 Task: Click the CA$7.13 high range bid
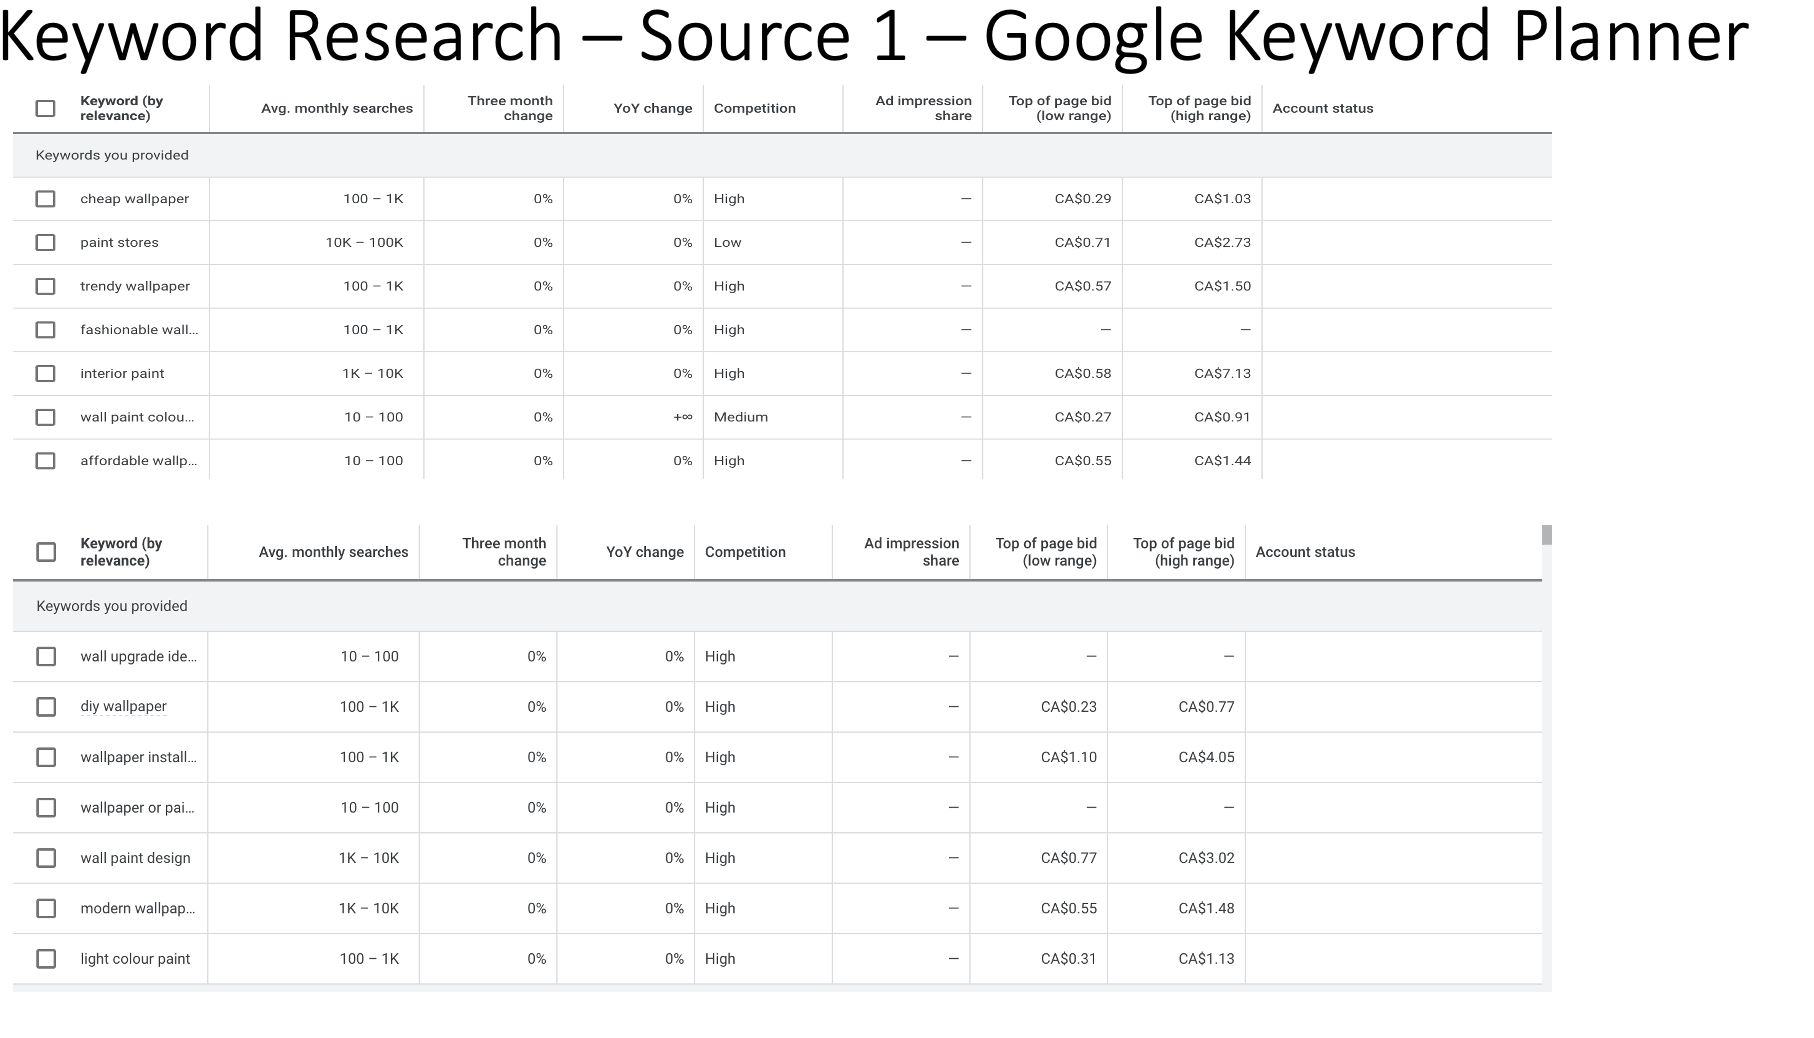[x=1222, y=374]
